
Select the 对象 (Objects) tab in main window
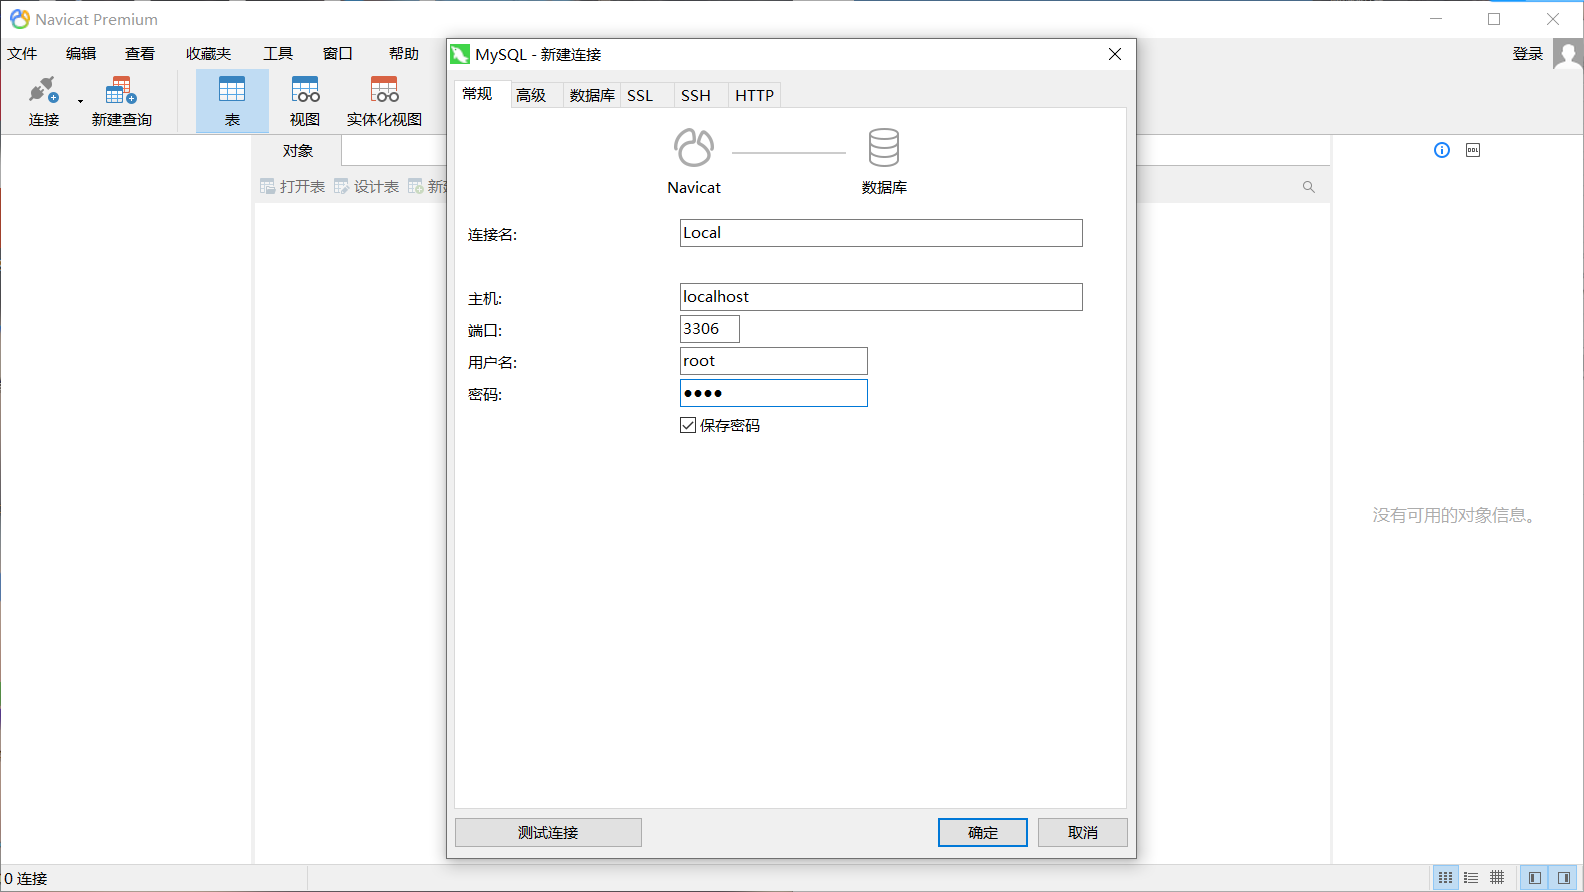point(298,151)
